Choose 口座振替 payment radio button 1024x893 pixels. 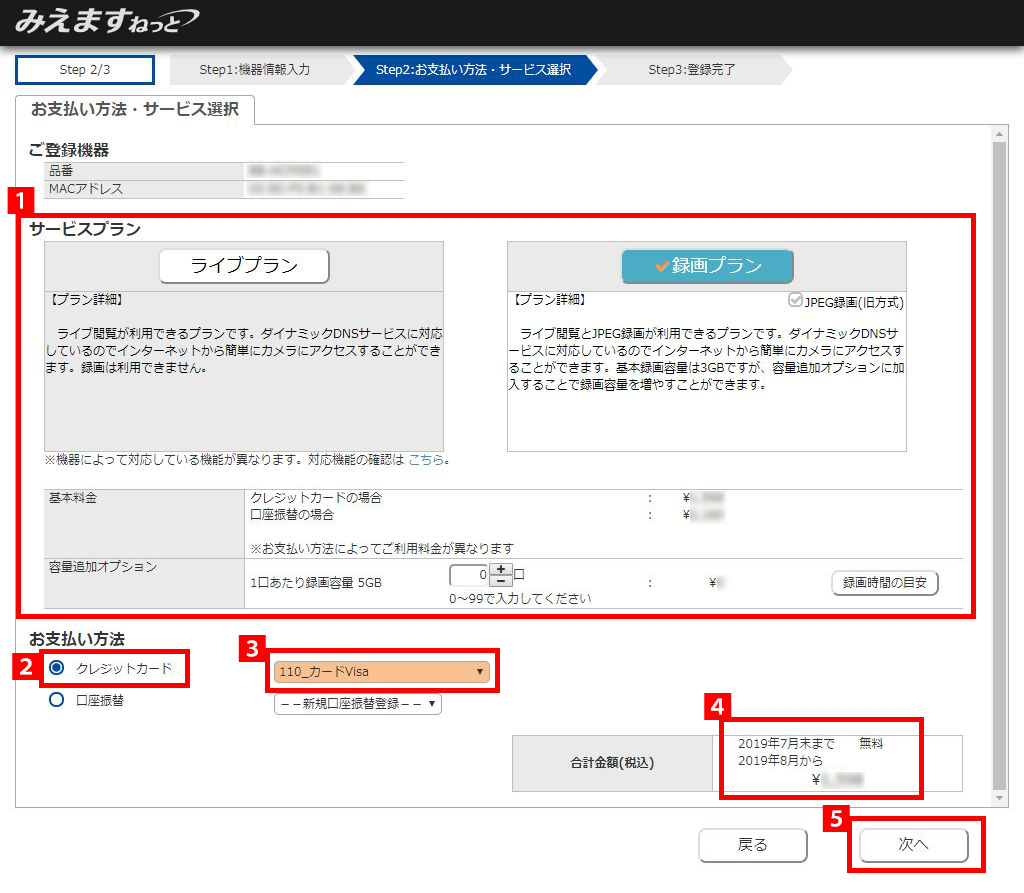(x=57, y=700)
